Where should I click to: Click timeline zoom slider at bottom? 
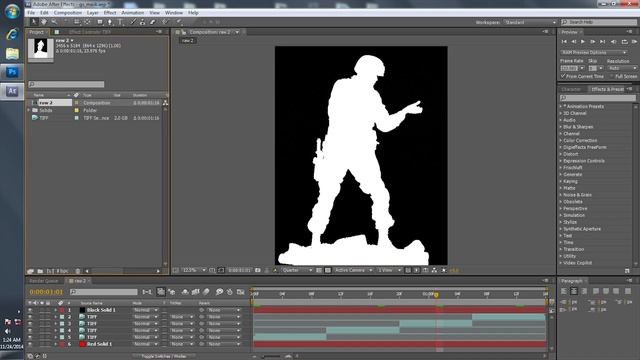(271, 356)
